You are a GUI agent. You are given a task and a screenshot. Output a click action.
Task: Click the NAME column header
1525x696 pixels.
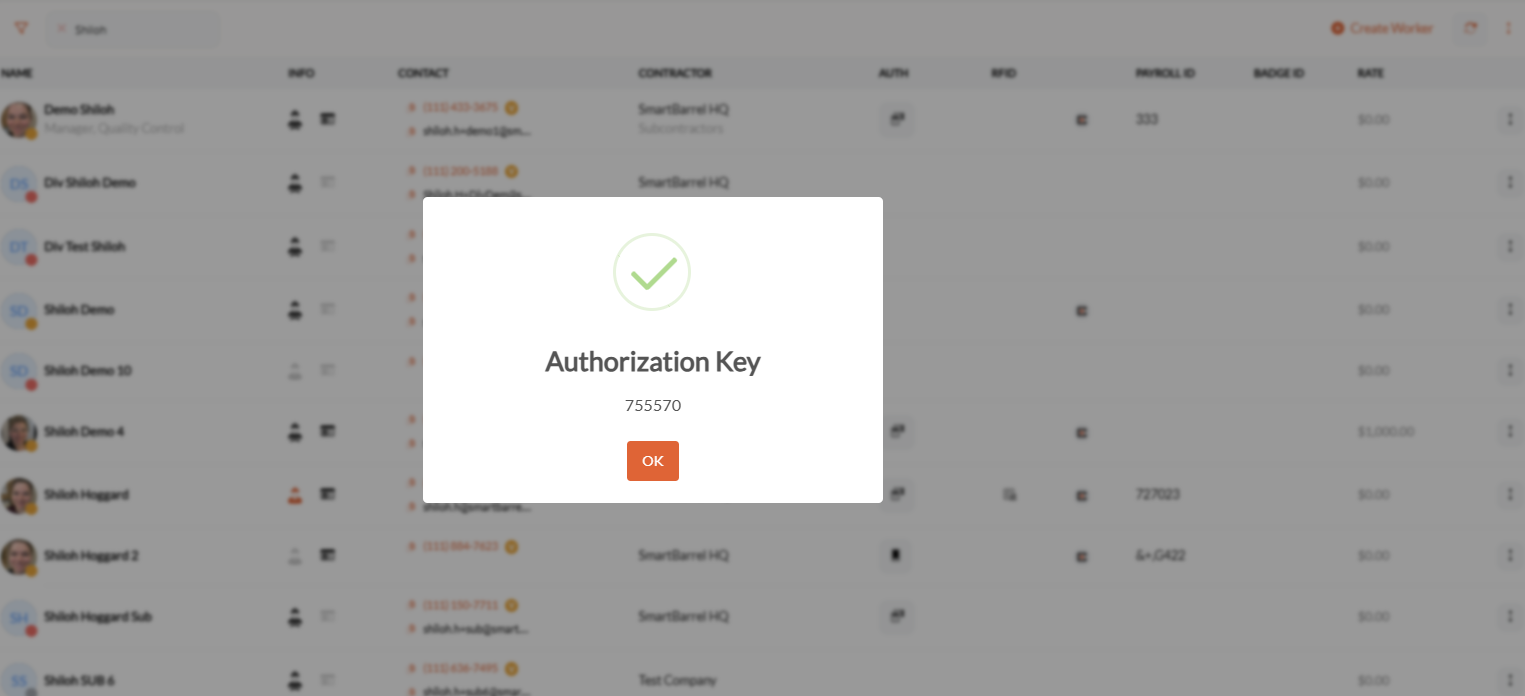18,73
